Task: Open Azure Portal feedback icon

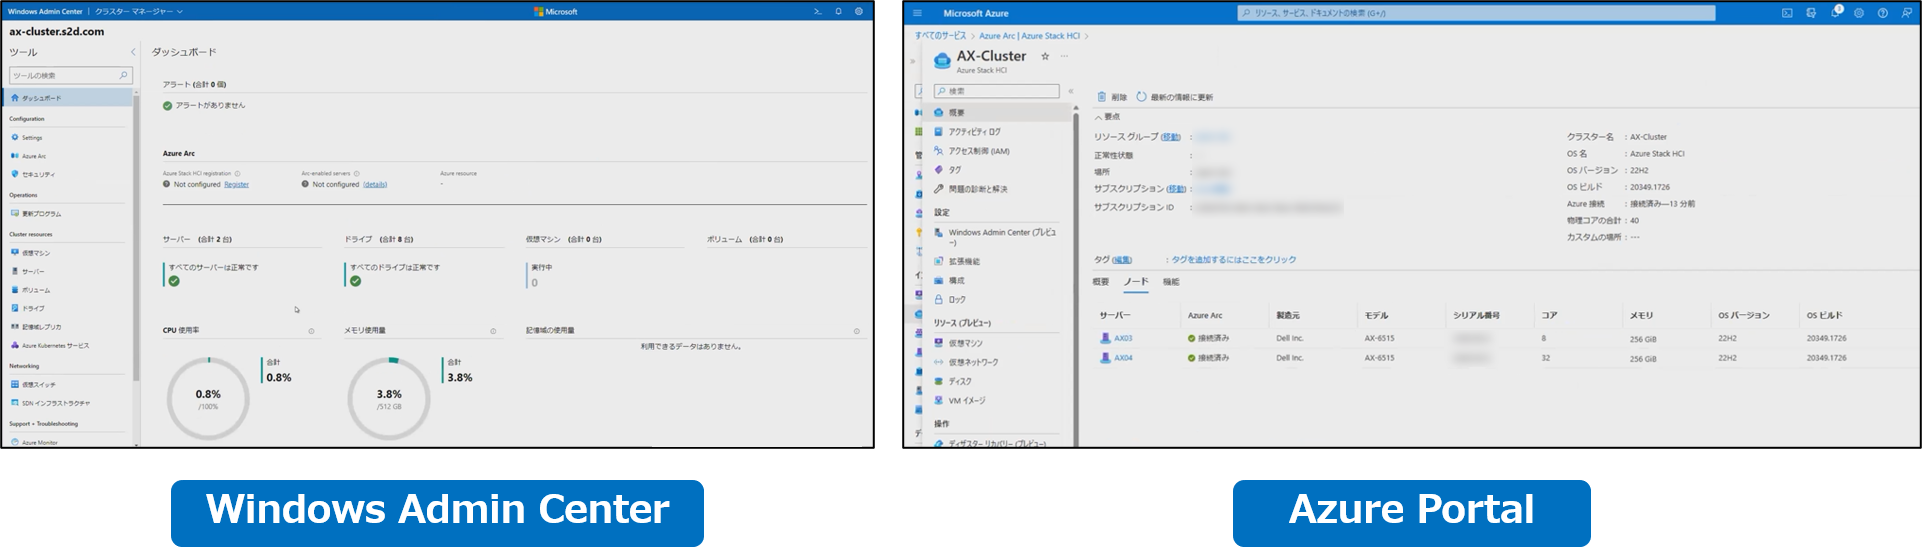Action: [x=1907, y=13]
